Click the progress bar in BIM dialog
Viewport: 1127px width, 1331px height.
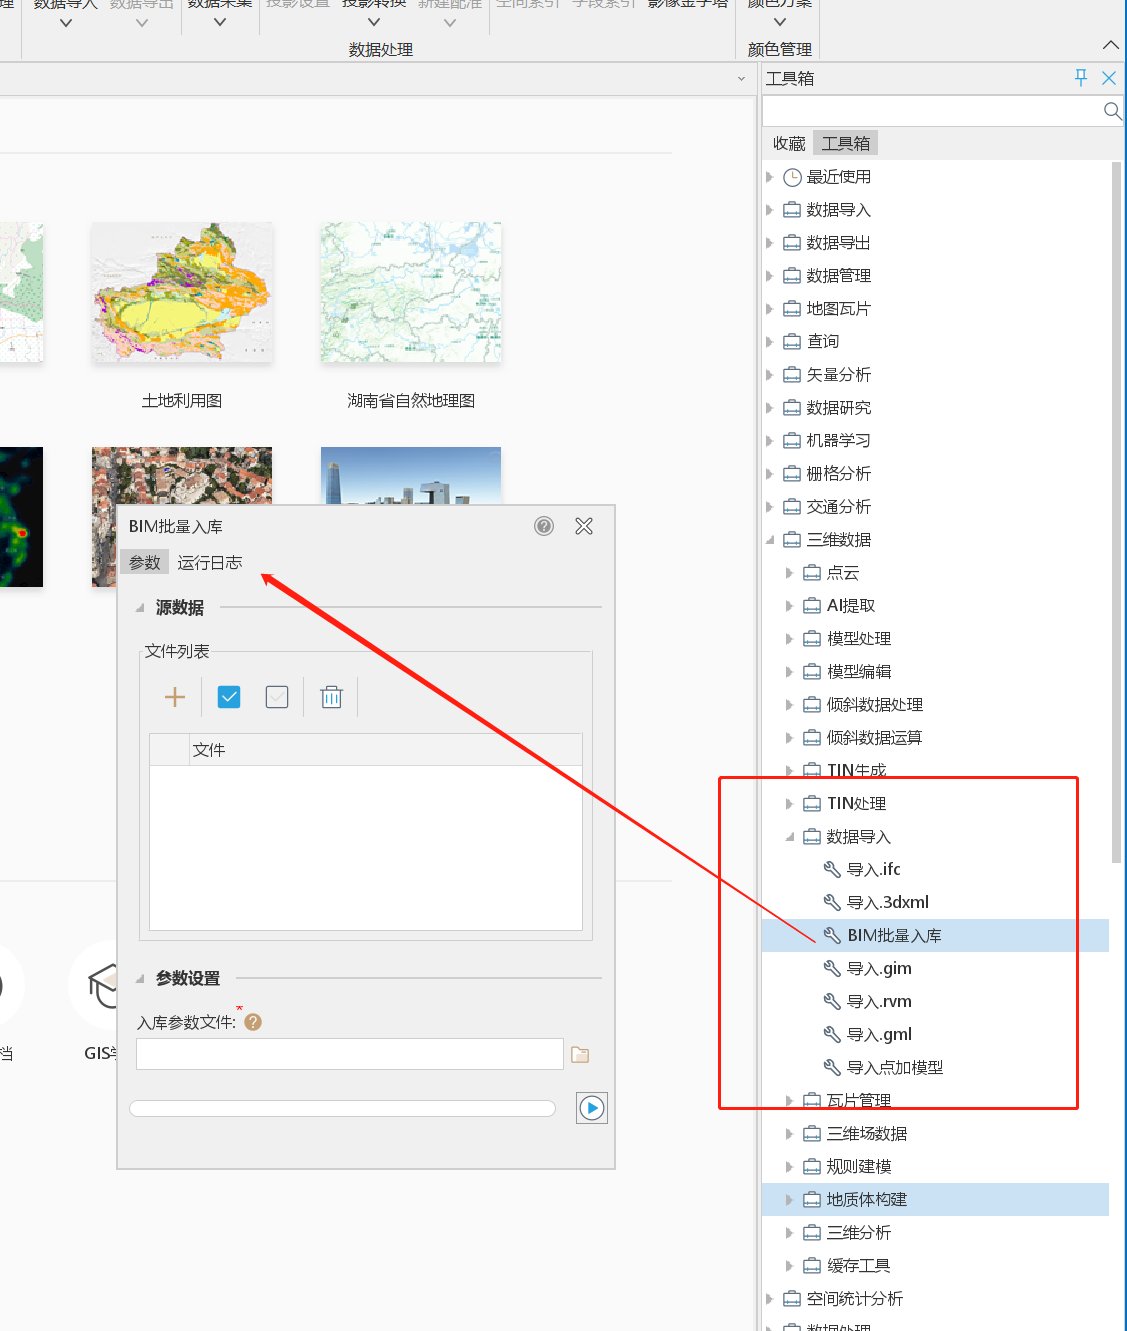(x=343, y=1108)
